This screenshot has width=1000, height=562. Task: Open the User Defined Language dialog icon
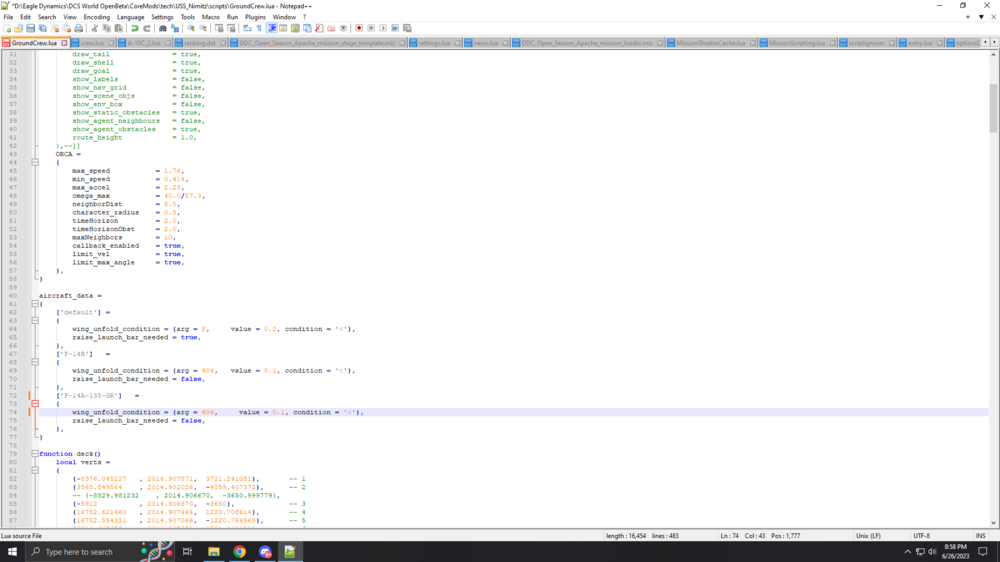(x=283, y=28)
